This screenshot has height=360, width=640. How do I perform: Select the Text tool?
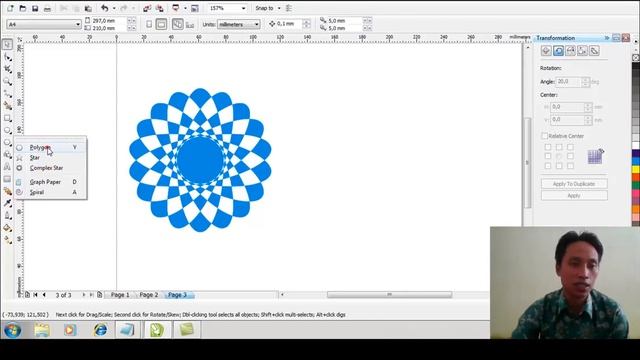pyautogui.click(x=7, y=167)
